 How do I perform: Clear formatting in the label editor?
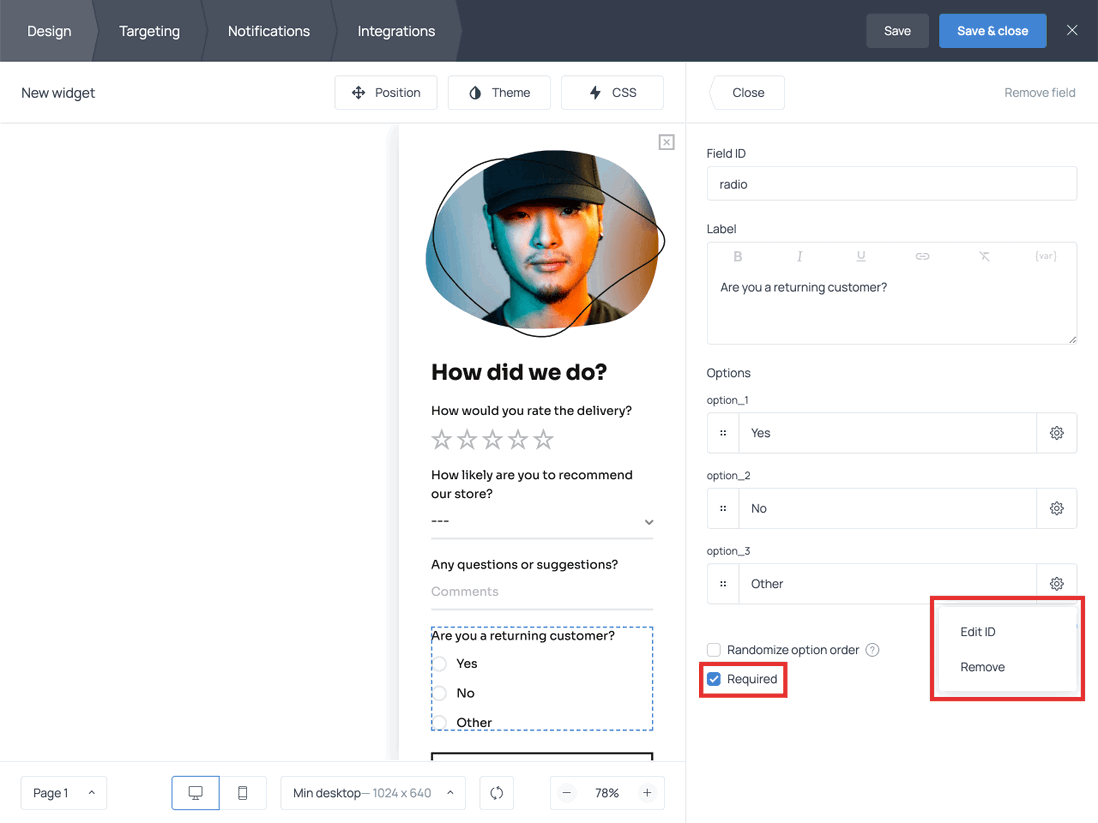984,256
